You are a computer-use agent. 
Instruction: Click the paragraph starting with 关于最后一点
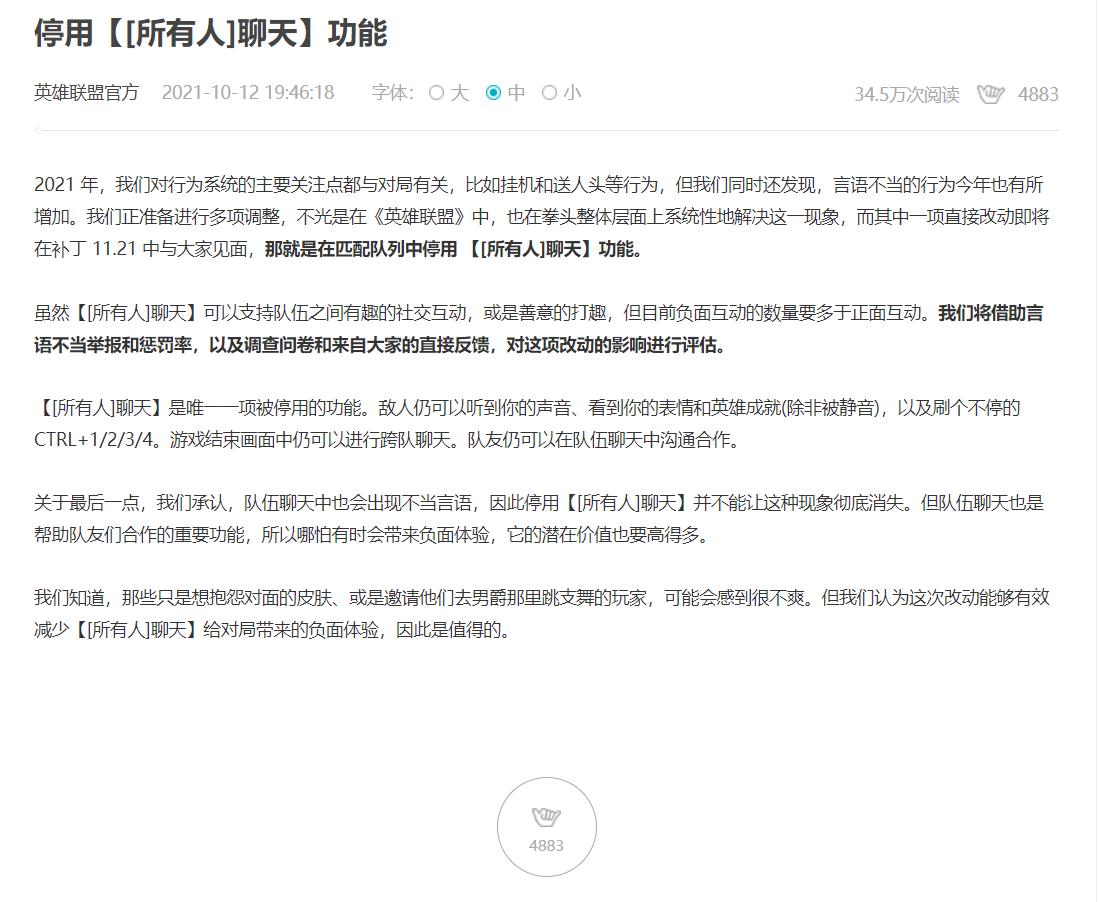(x=539, y=519)
